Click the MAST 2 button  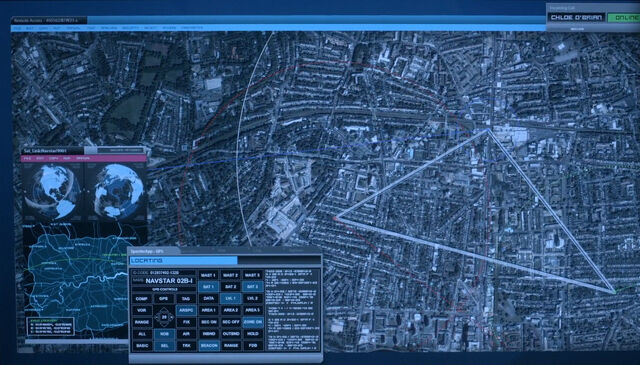[x=231, y=275]
